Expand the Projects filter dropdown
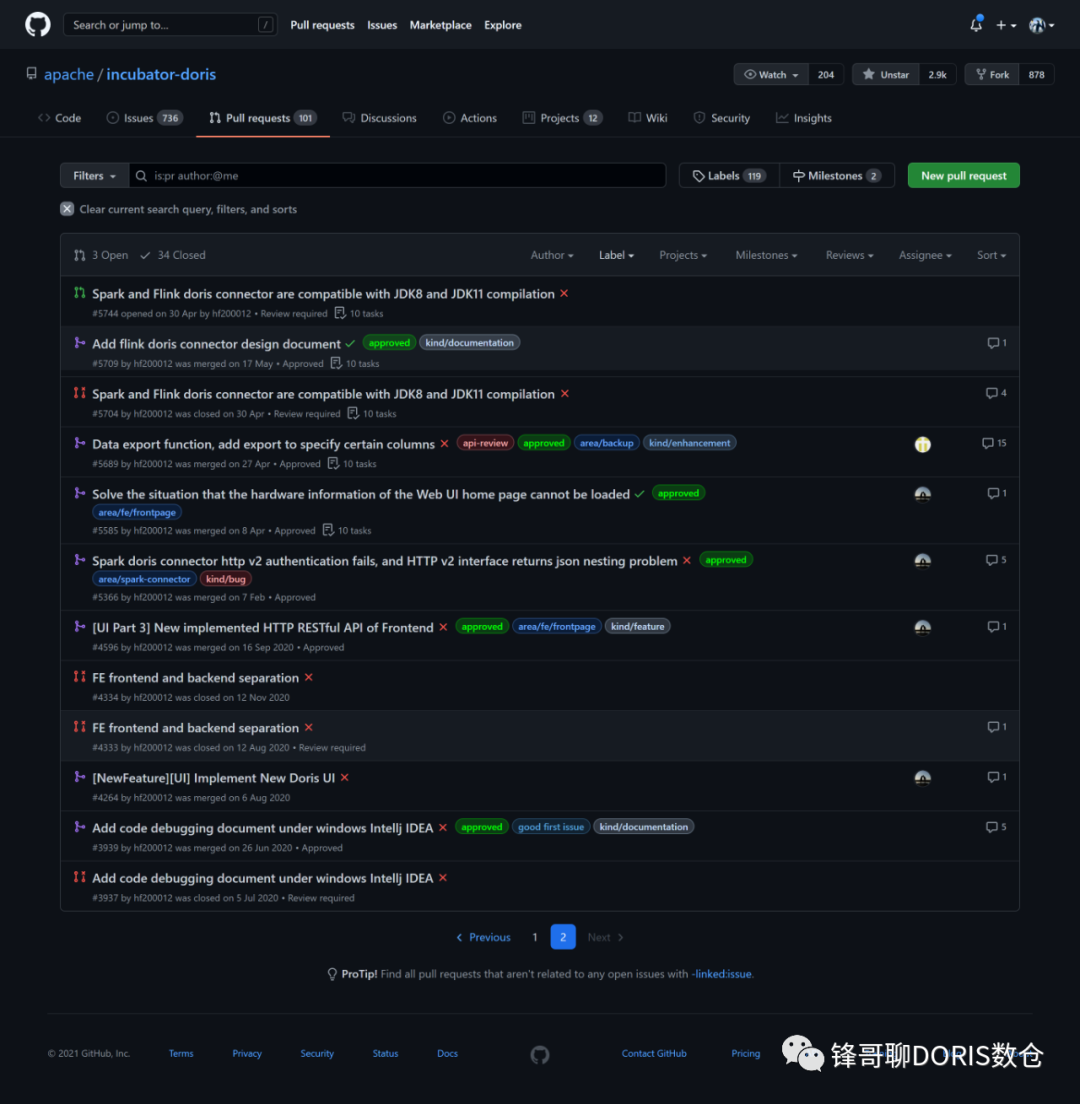 (683, 255)
